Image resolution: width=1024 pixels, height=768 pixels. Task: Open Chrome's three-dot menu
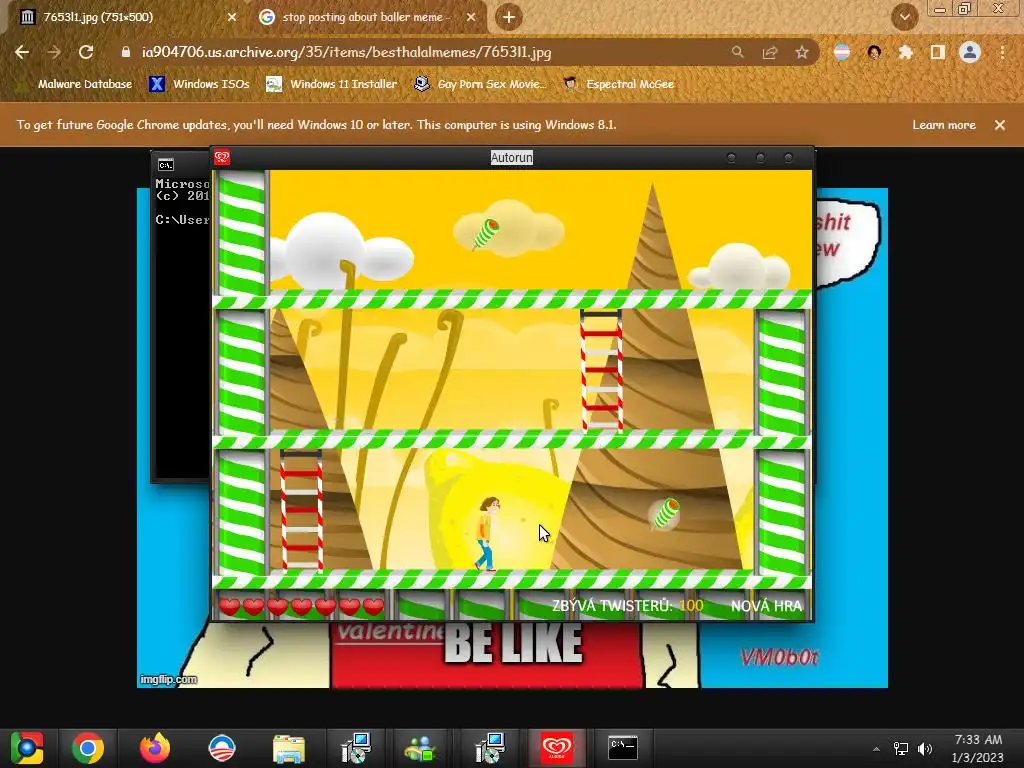pyautogui.click(x=1002, y=52)
